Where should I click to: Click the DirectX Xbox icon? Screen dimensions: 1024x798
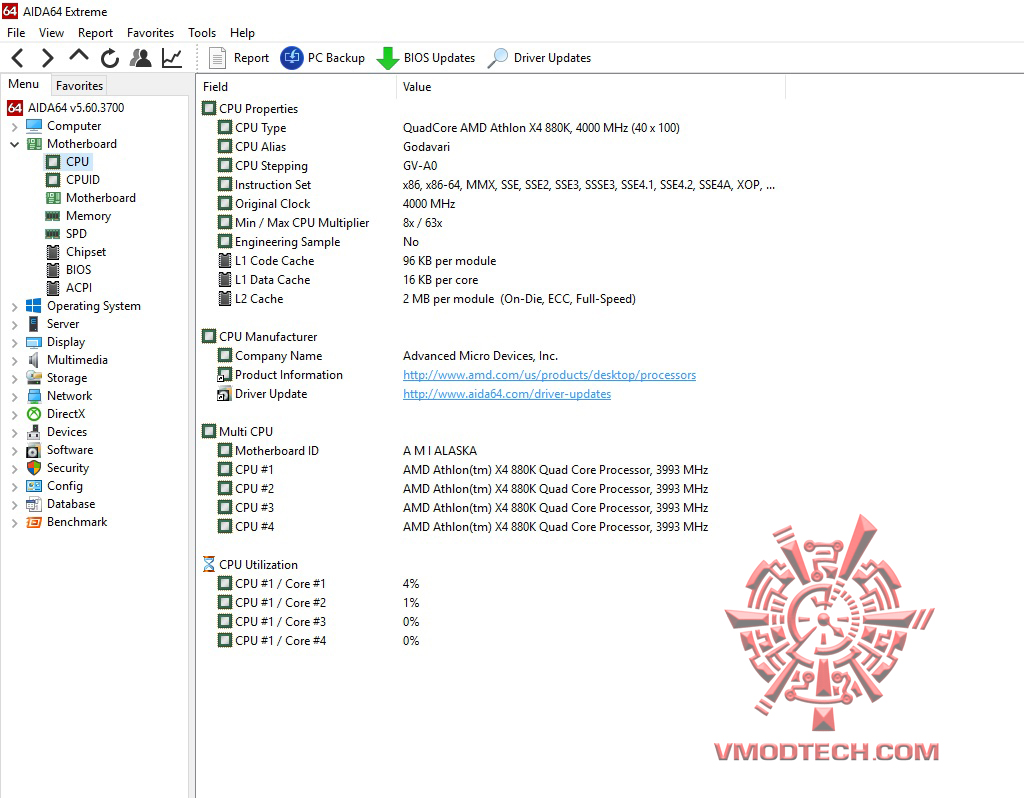point(34,414)
